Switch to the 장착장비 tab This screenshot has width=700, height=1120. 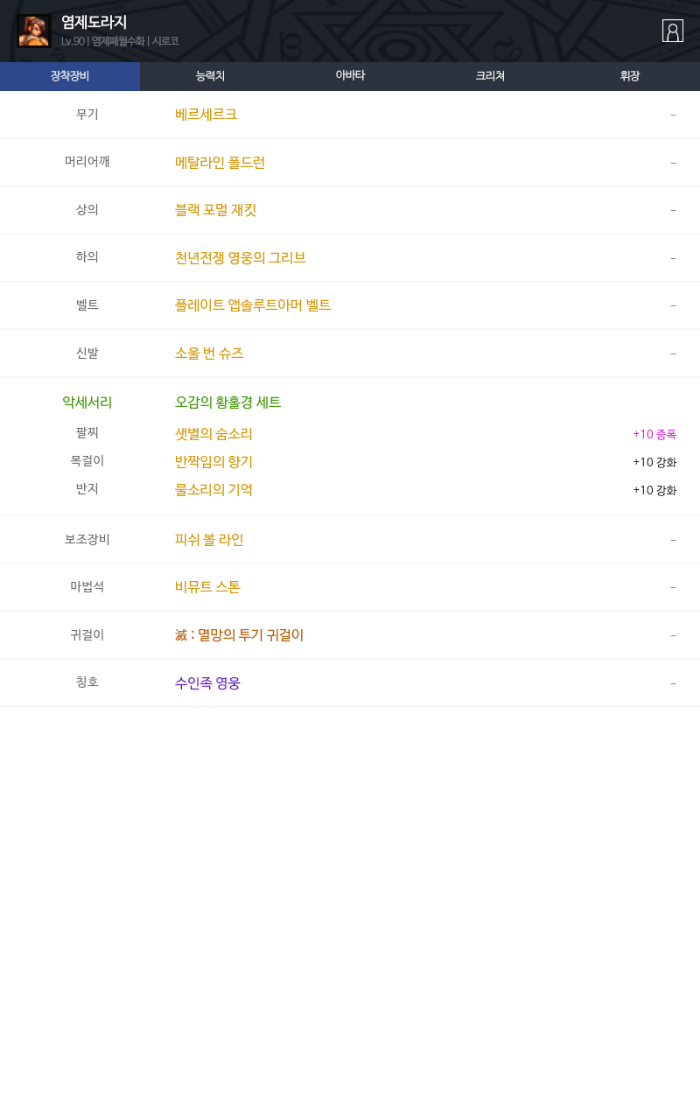[x=70, y=76]
